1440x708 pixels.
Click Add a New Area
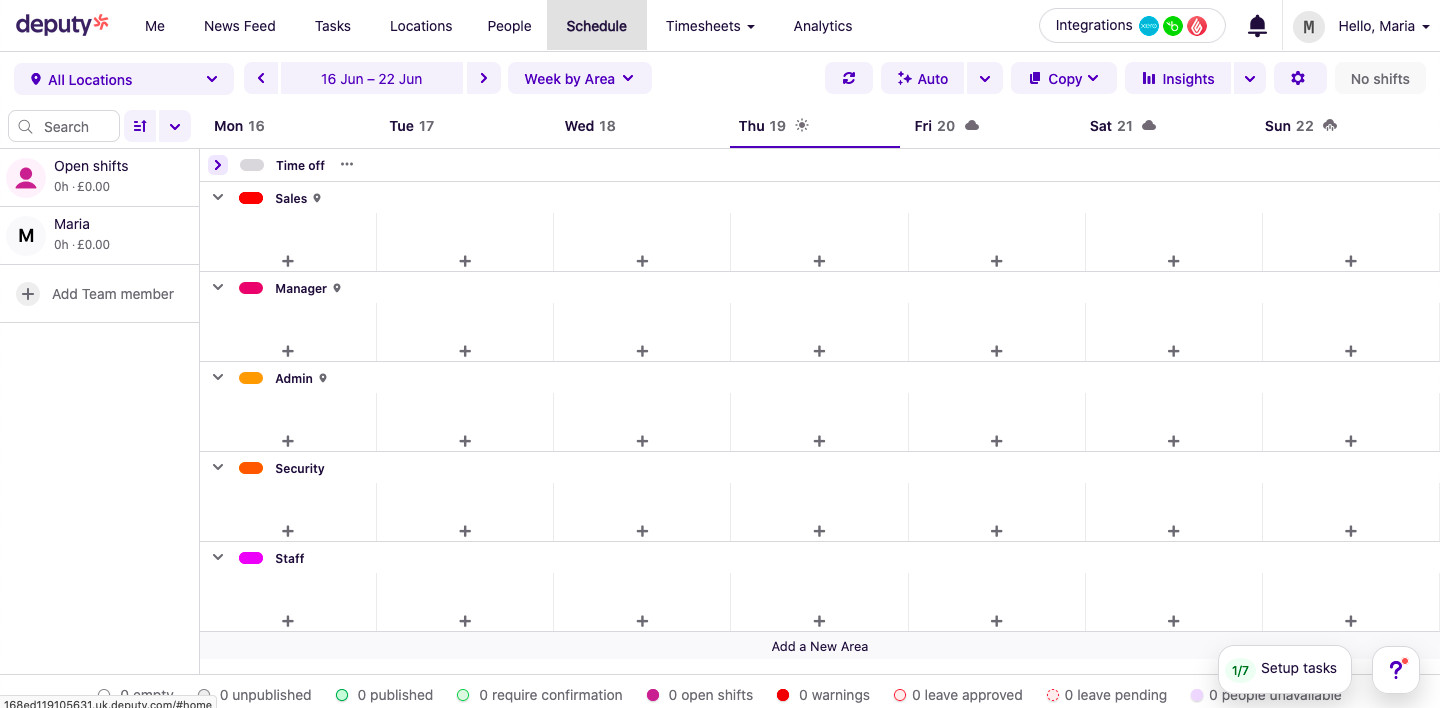[x=819, y=646]
